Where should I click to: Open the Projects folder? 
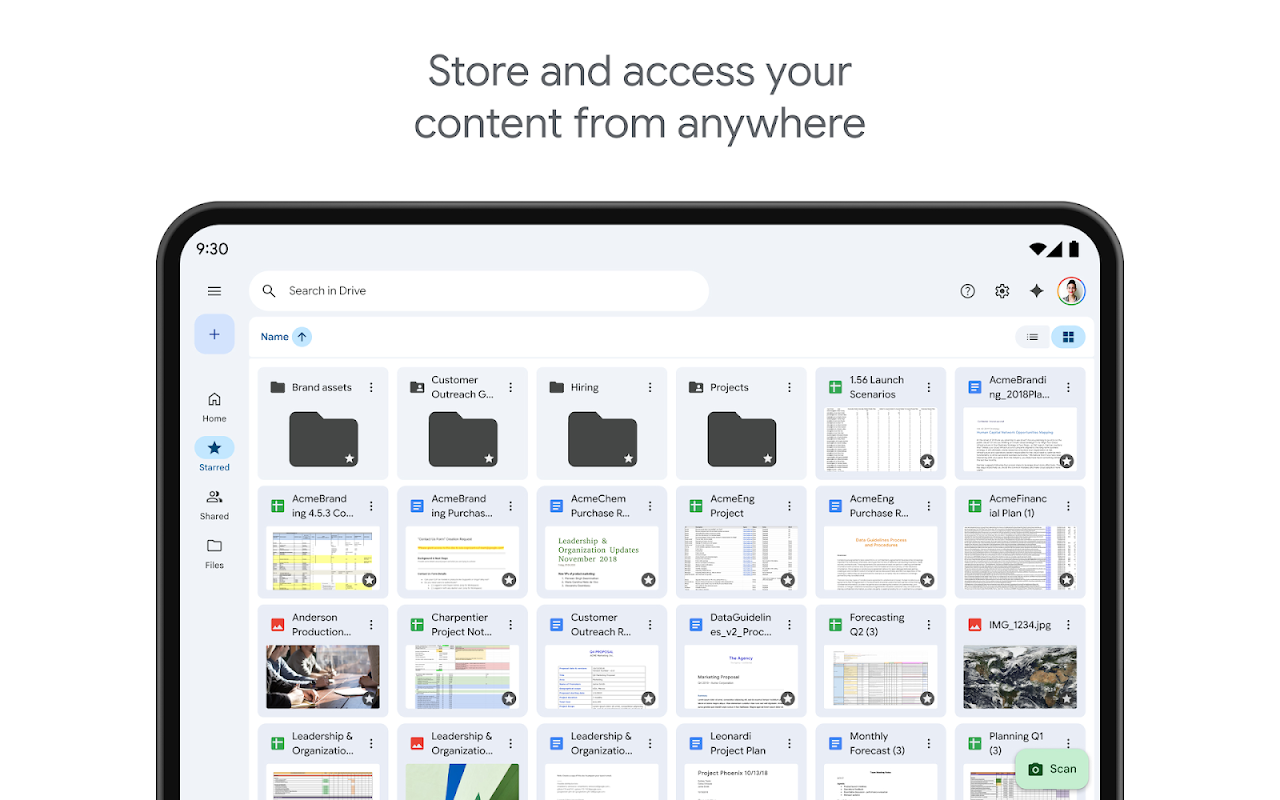(x=741, y=440)
